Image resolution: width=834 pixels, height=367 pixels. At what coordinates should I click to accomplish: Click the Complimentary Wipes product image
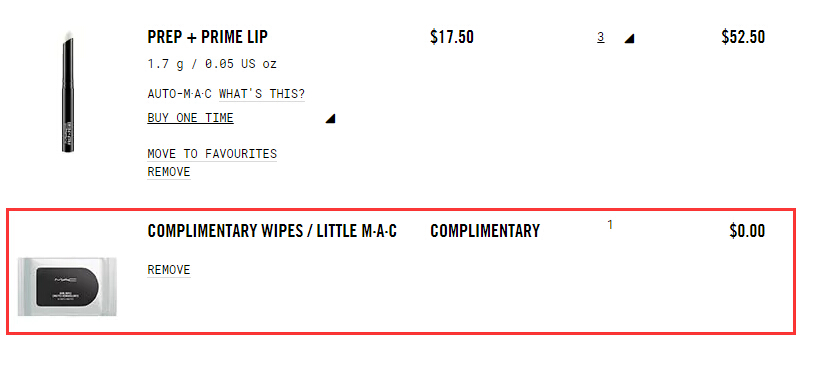coord(67,287)
